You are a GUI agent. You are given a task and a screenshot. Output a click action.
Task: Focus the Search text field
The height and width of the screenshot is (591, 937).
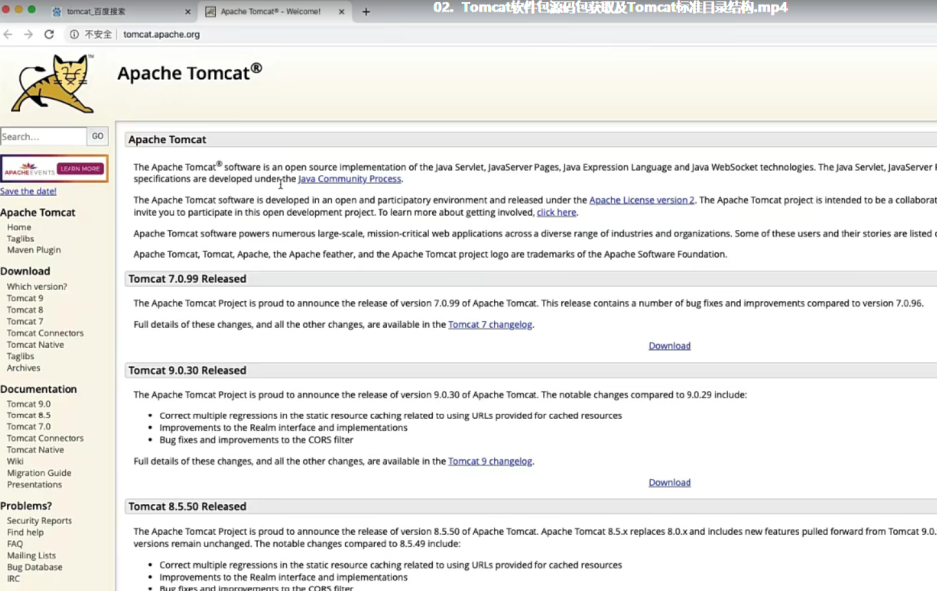click(43, 137)
